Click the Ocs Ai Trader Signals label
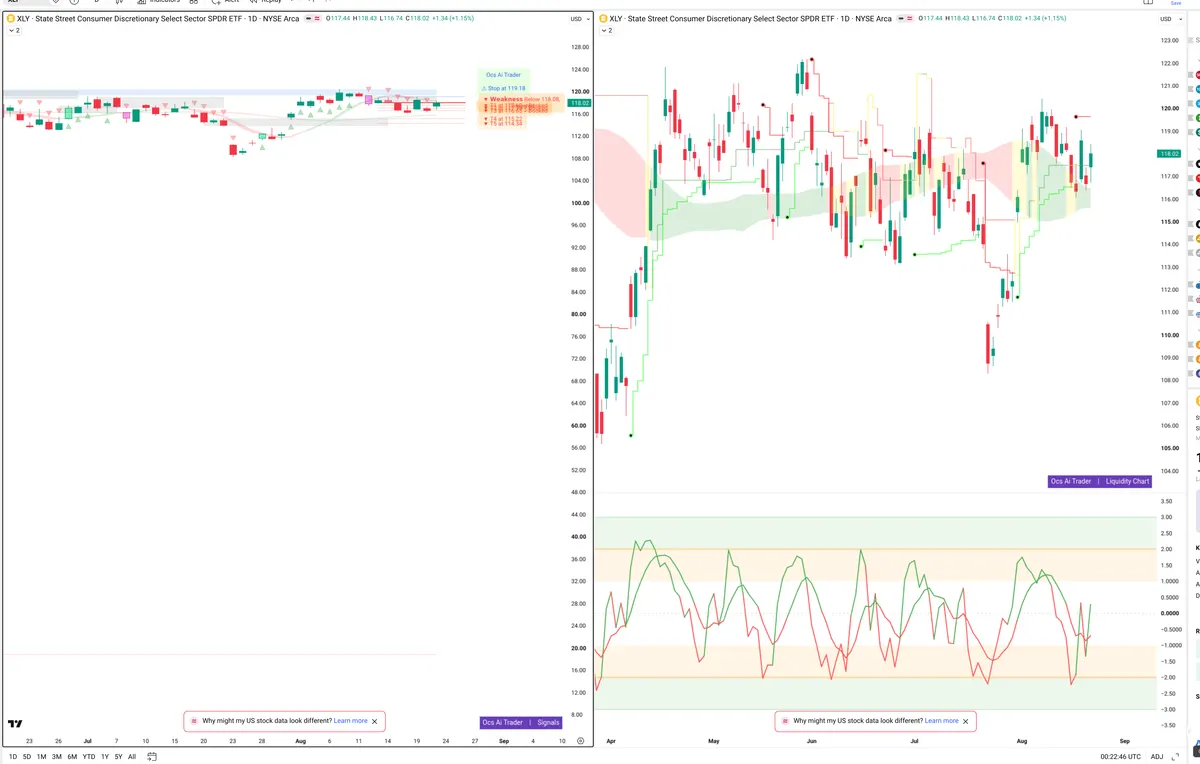The height and width of the screenshot is (764, 1200). pos(520,722)
